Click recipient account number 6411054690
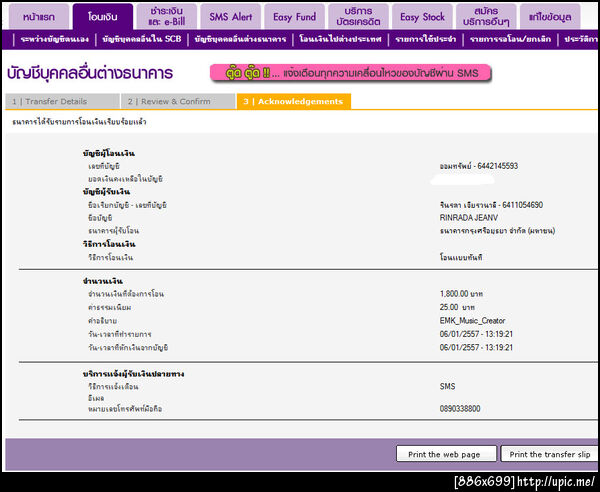The height and width of the screenshot is (492, 600). pos(522,205)
